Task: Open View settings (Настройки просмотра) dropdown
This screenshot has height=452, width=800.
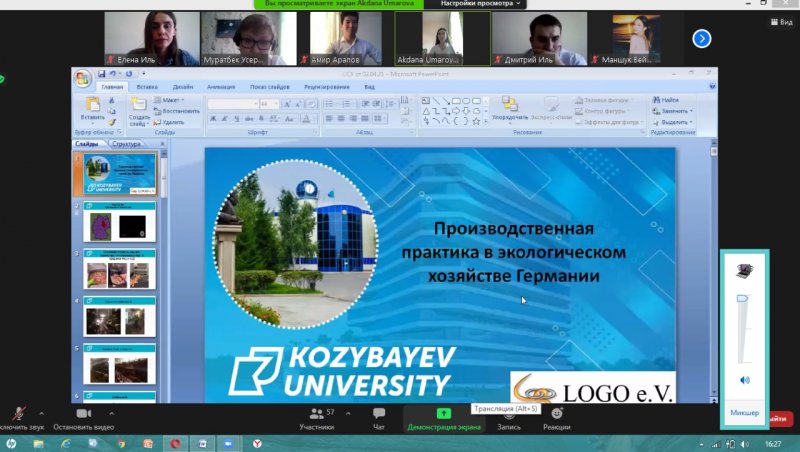Action: click(480, 4)
